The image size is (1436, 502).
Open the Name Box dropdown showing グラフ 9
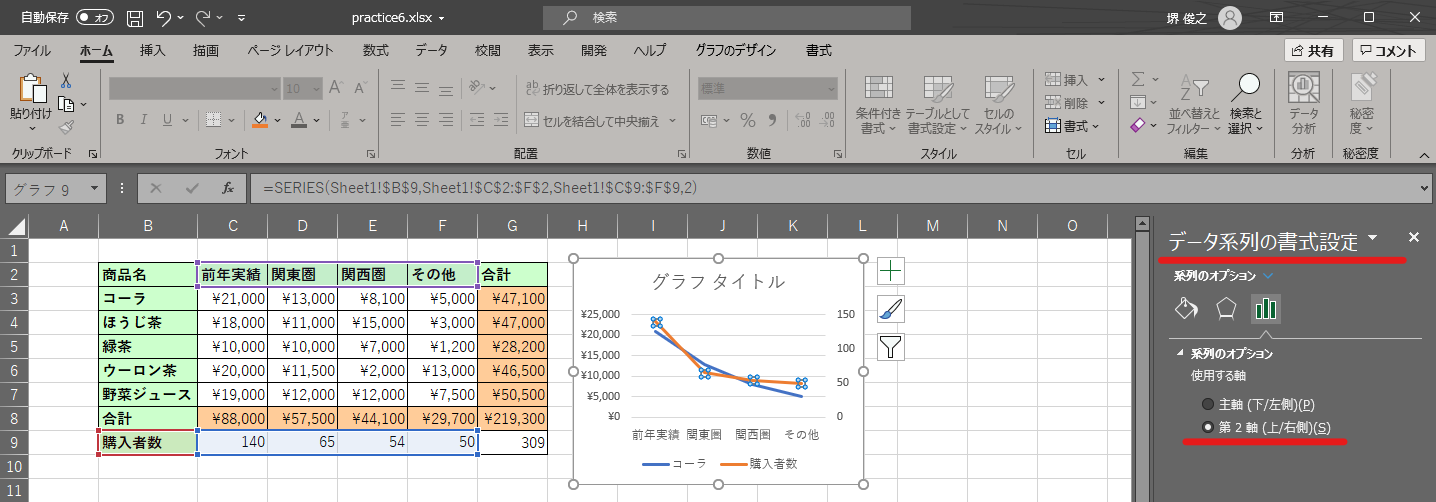coord(94,187)
